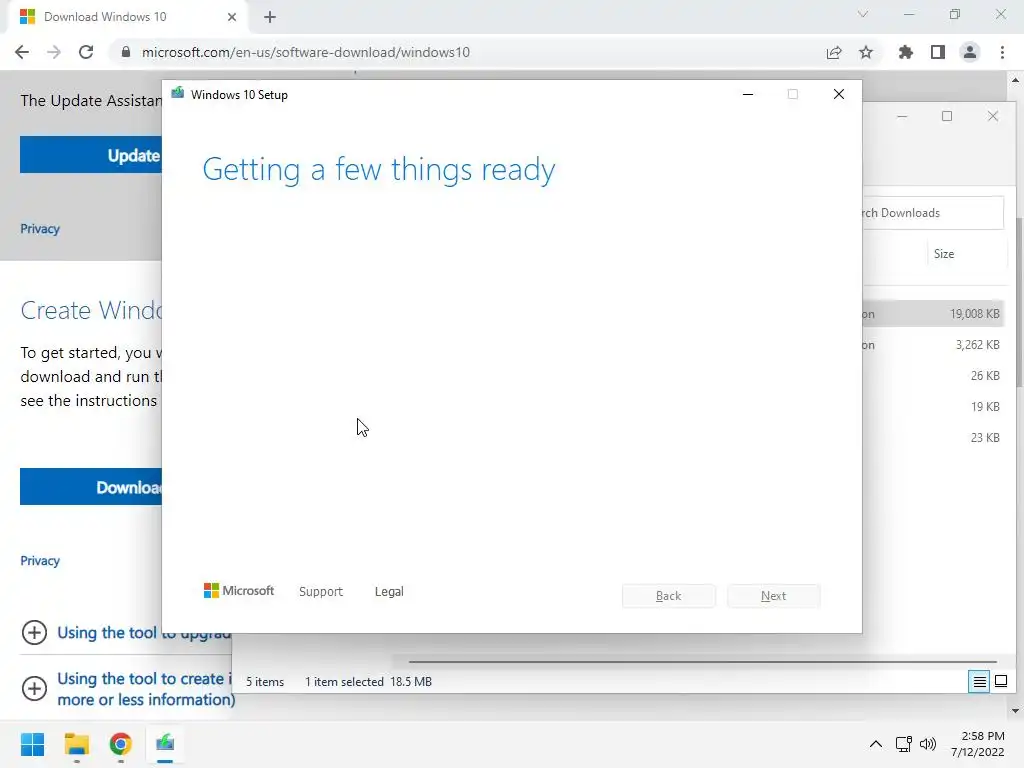Show hidden system tray icons
This screenshot has width=1024, height=768.
coord(876,744)
